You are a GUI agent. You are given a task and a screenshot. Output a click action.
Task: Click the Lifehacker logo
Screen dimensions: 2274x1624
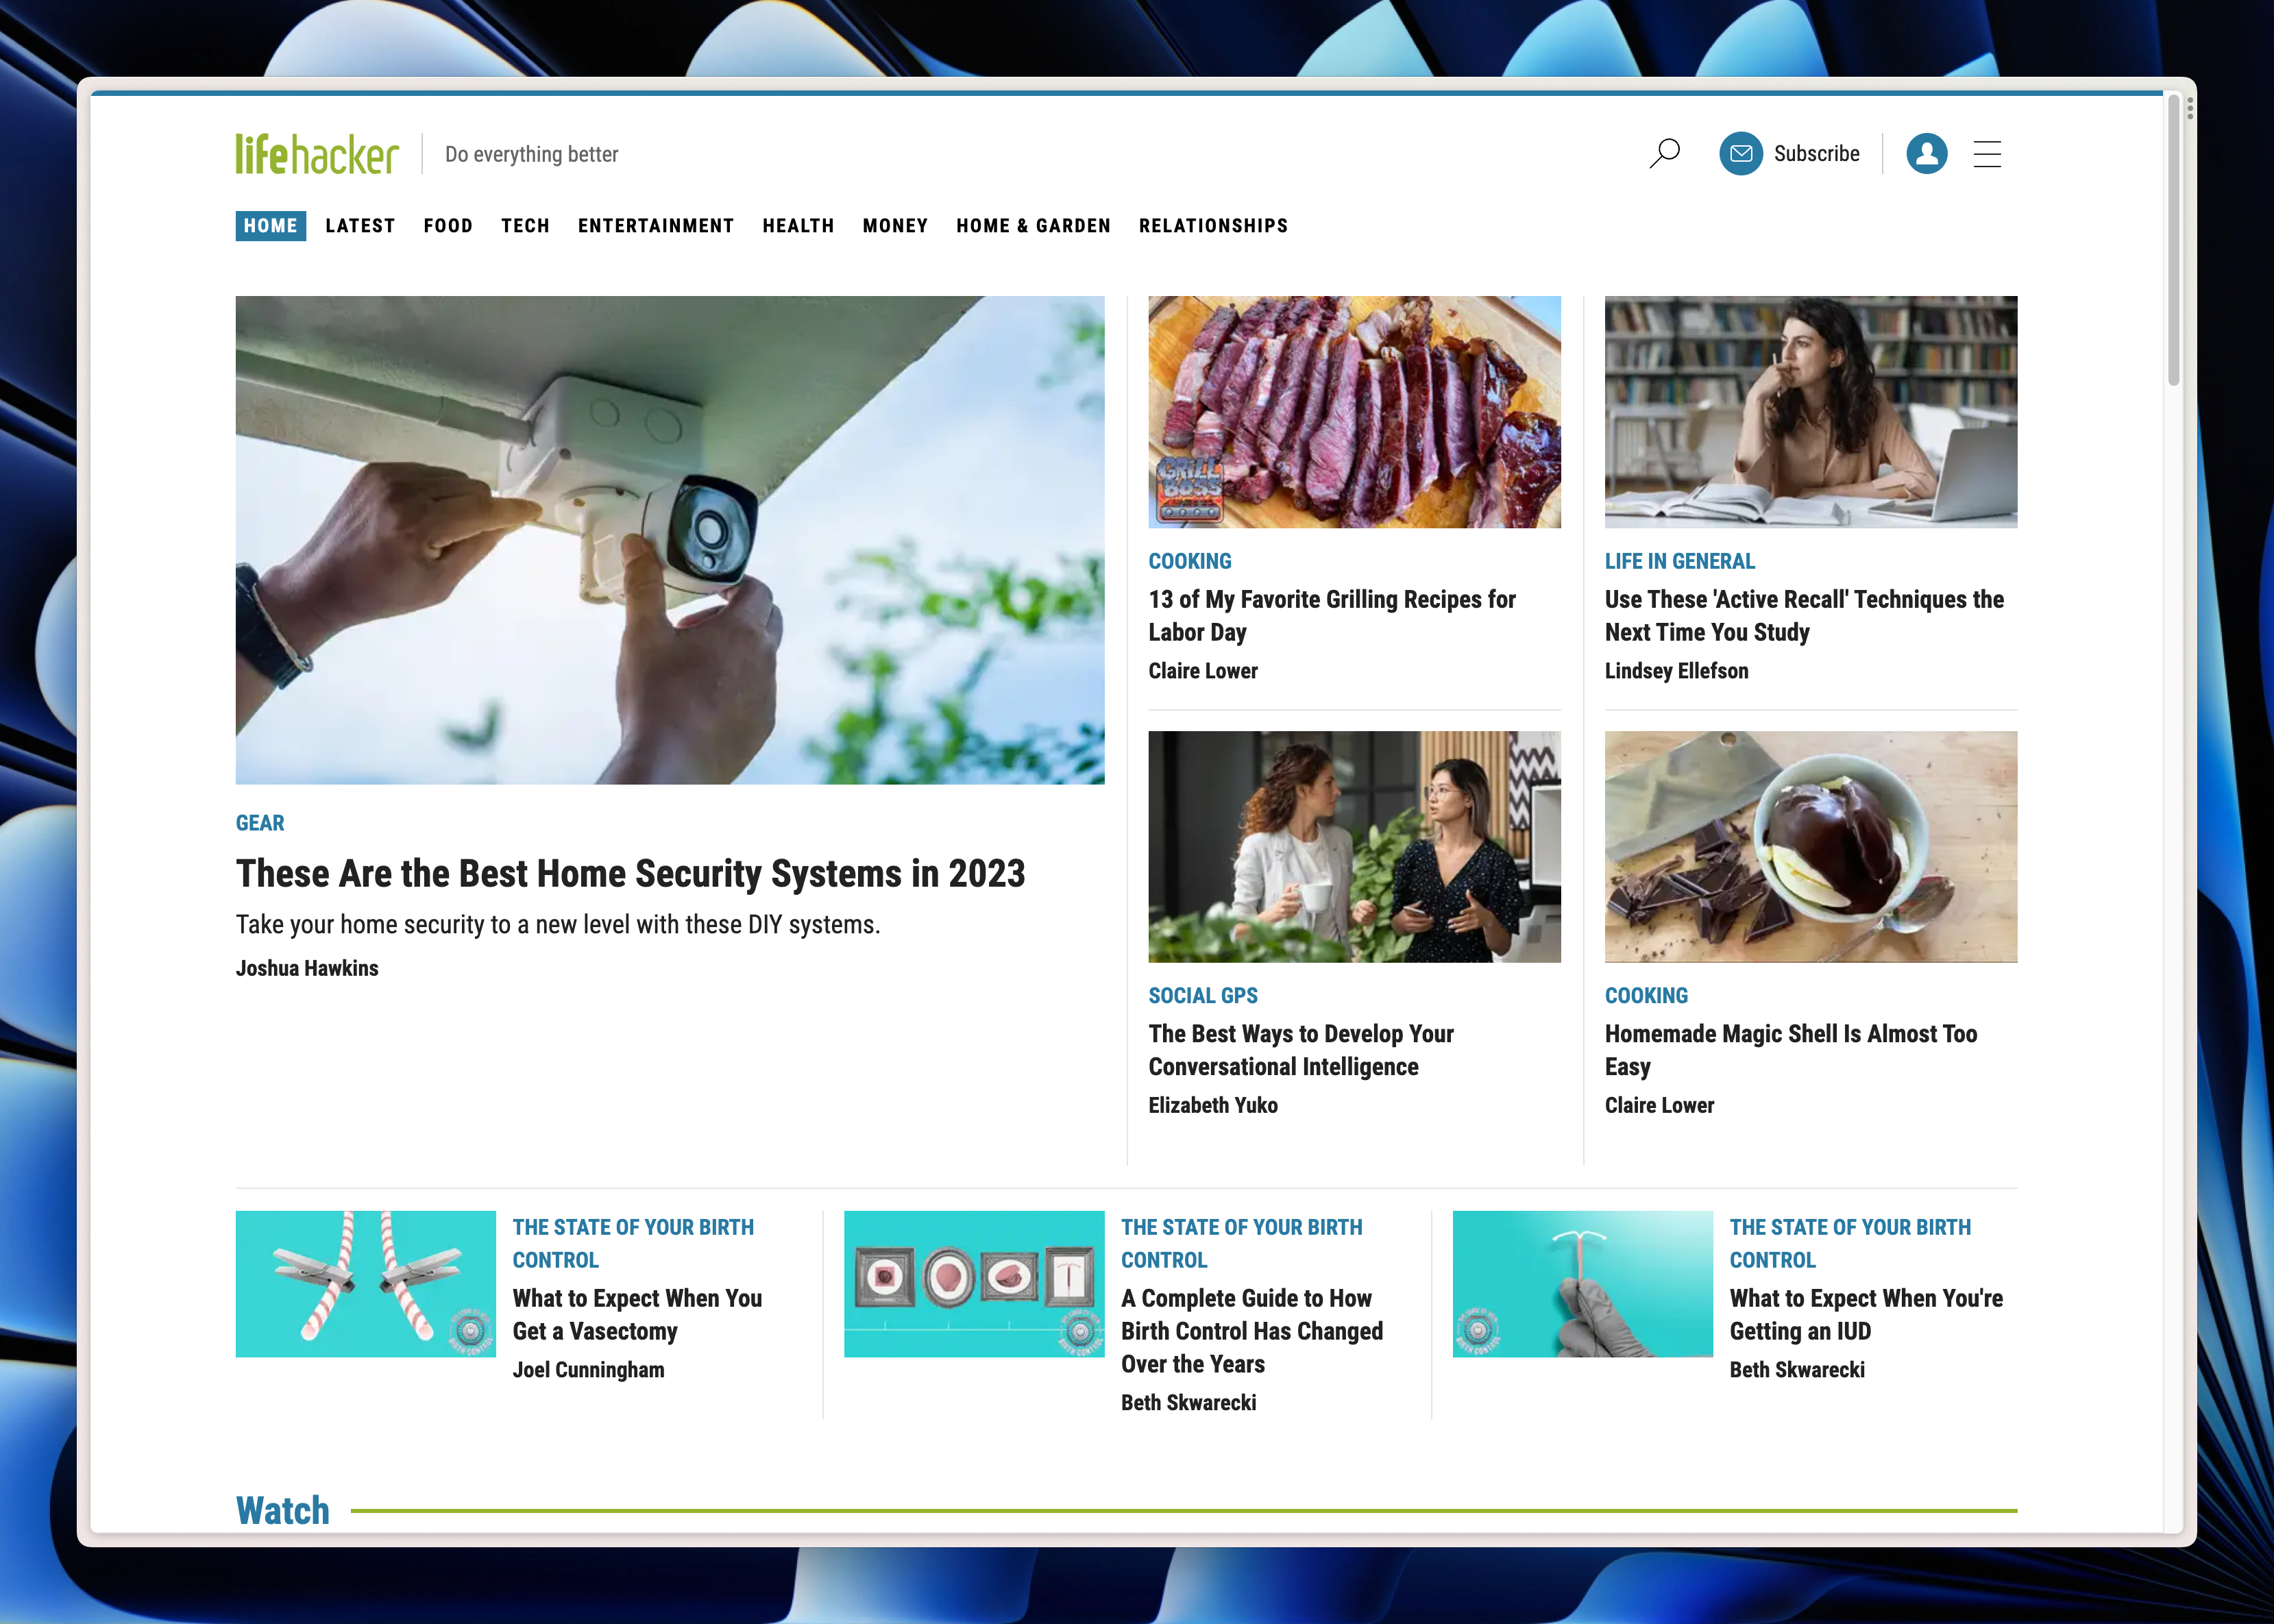[317, 154]
